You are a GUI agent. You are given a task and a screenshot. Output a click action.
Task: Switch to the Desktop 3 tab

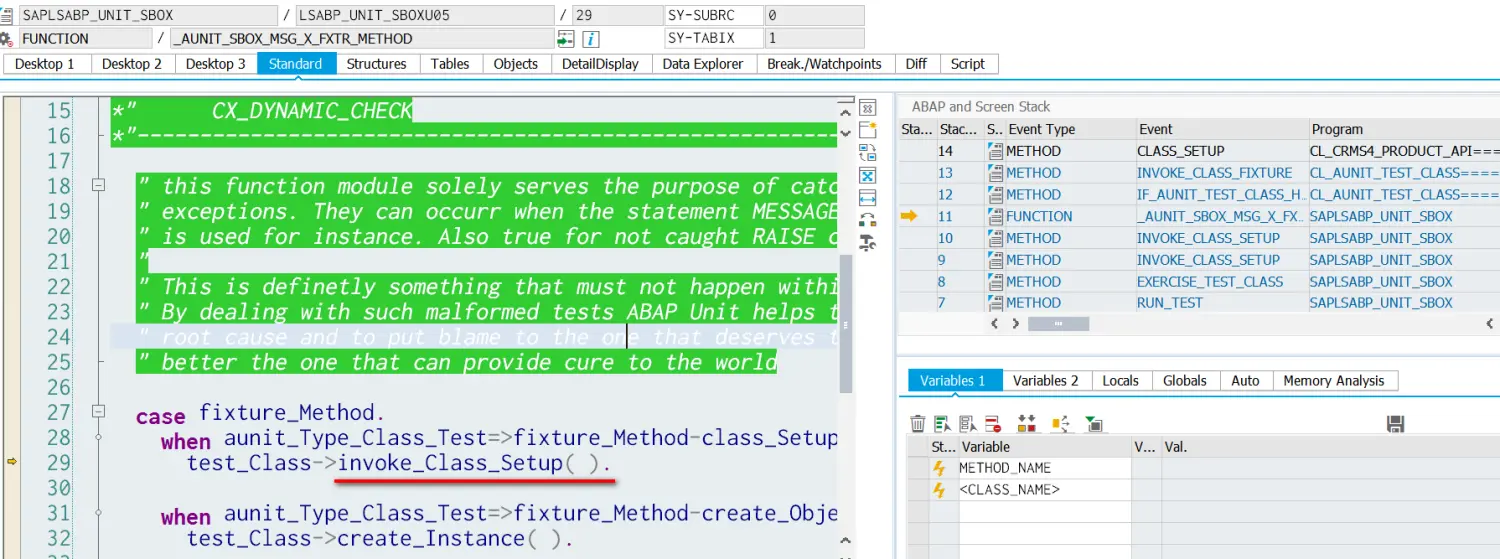click(x=215, y=64)
